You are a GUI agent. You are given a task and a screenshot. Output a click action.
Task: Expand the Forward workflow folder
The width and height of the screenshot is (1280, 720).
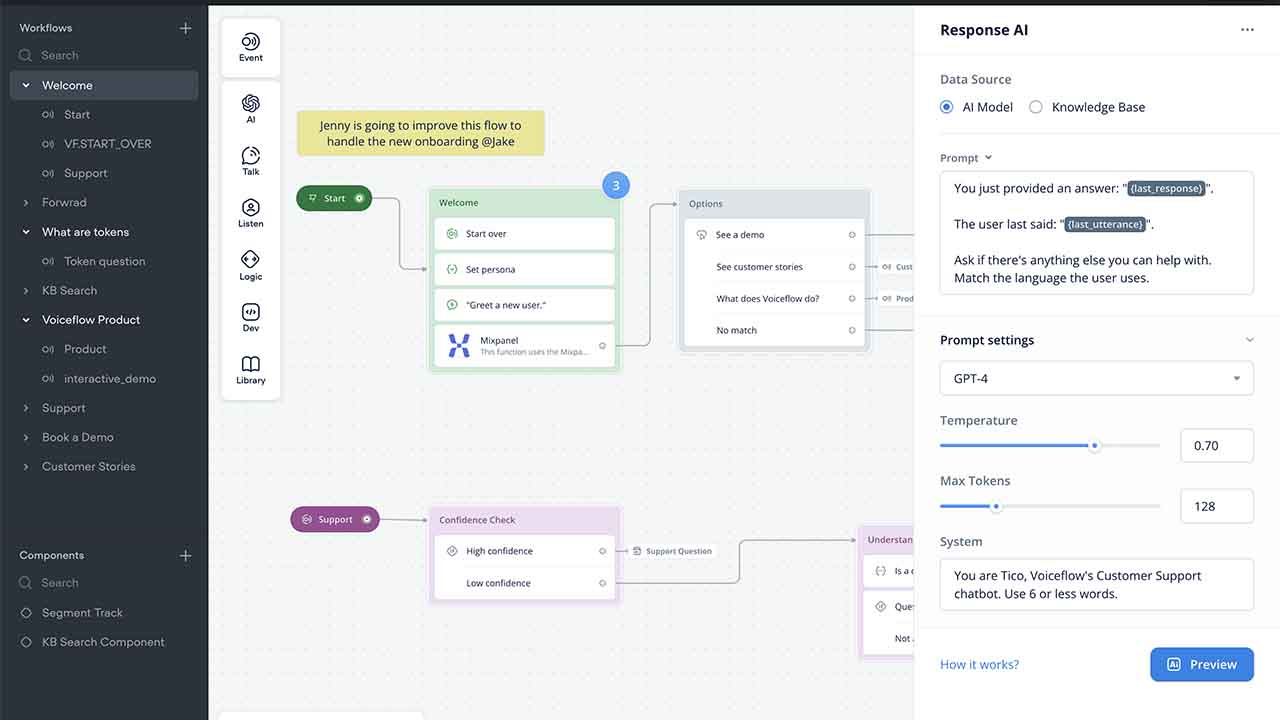coord(26,203)
